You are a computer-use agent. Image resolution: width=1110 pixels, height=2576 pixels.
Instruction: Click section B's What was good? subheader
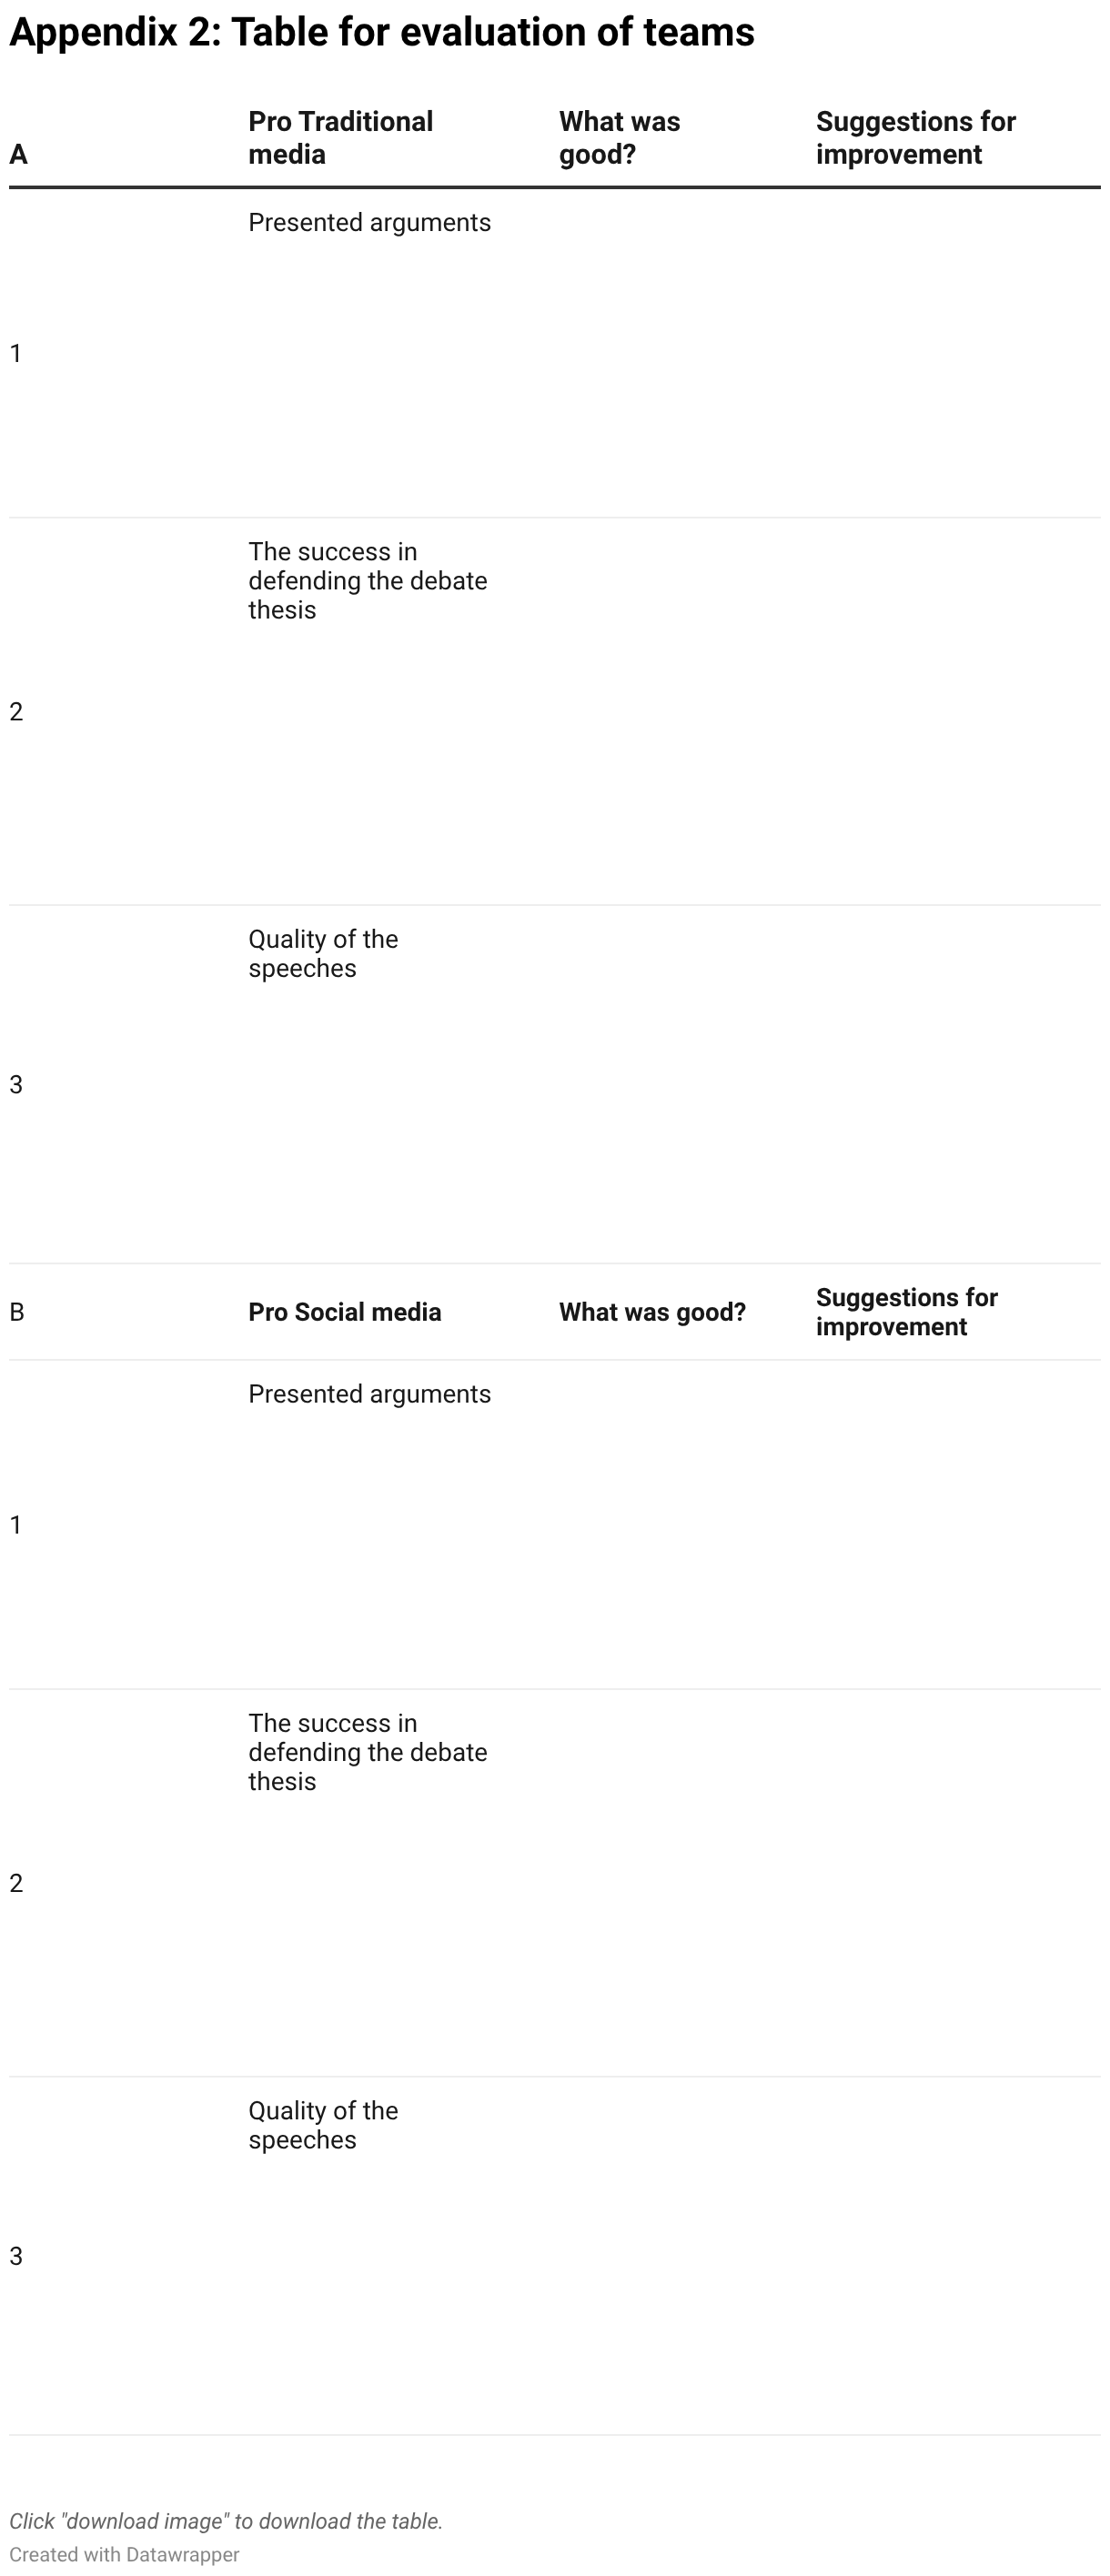click(x=652, y=1312)
